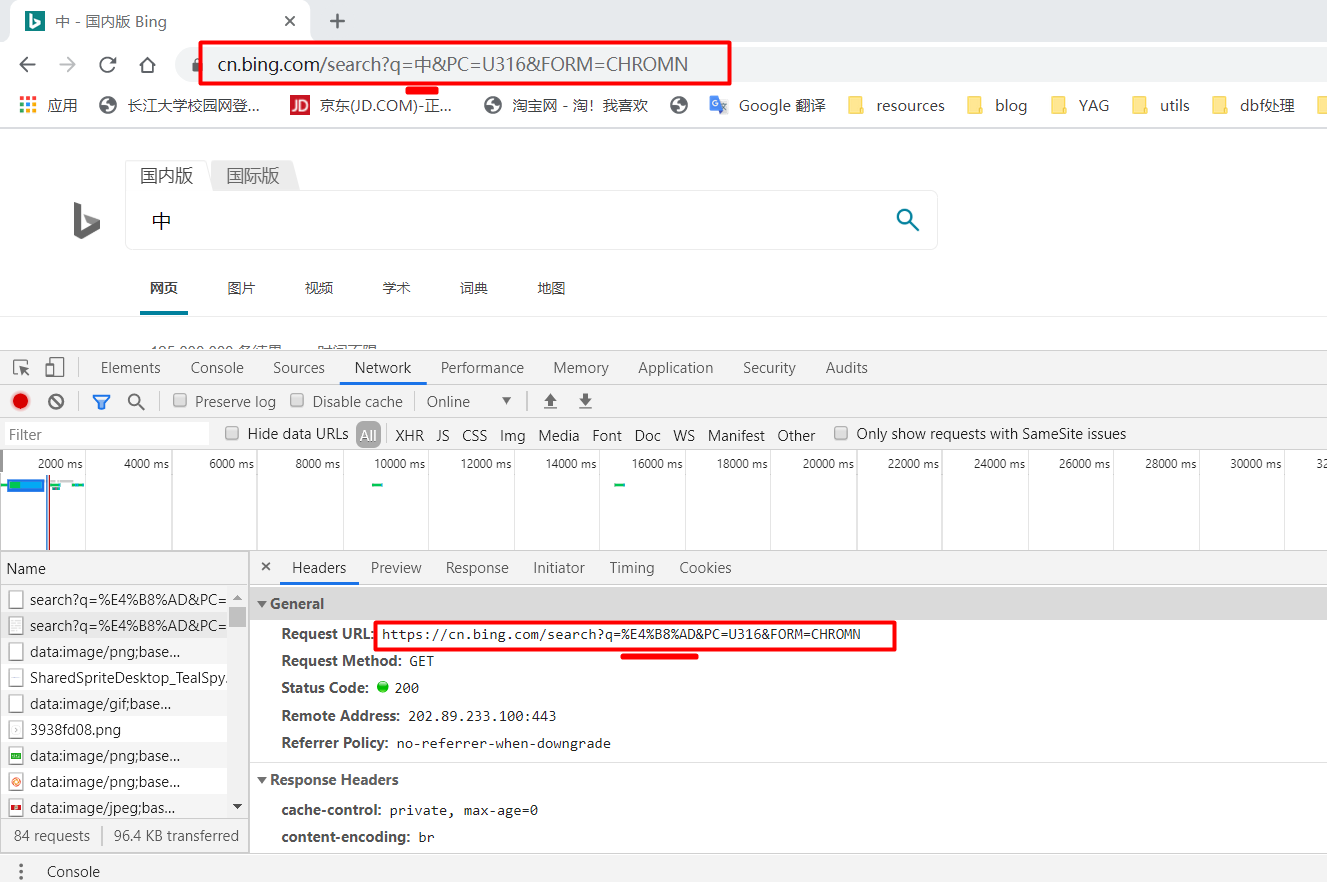
Task: Click the request list scroll-down arrow
Action: tap(237, 806)
